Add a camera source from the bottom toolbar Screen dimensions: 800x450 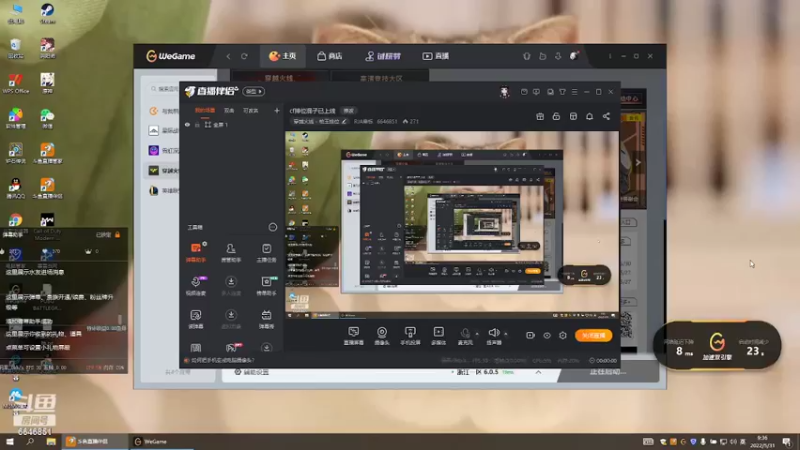[382, 336]
